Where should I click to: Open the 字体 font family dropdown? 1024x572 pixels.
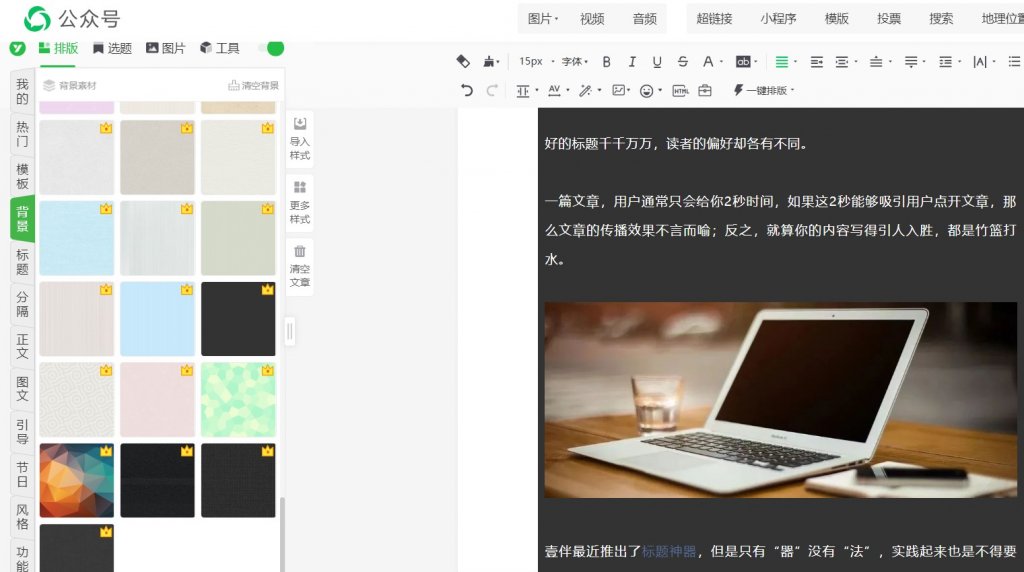575,61
